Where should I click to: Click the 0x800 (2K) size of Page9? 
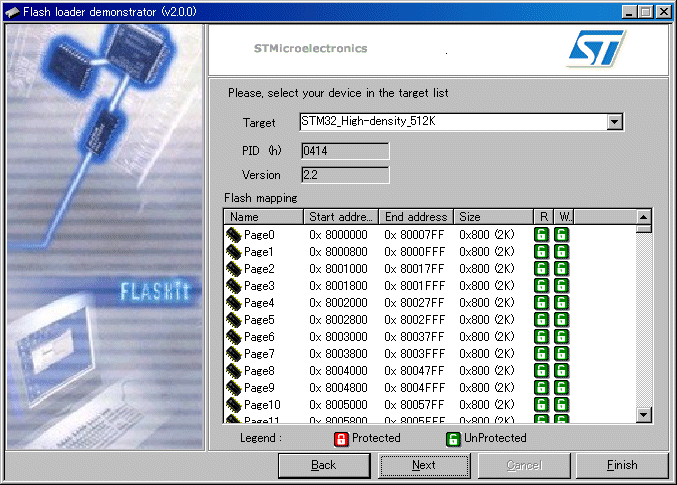(x=487, y=388)
